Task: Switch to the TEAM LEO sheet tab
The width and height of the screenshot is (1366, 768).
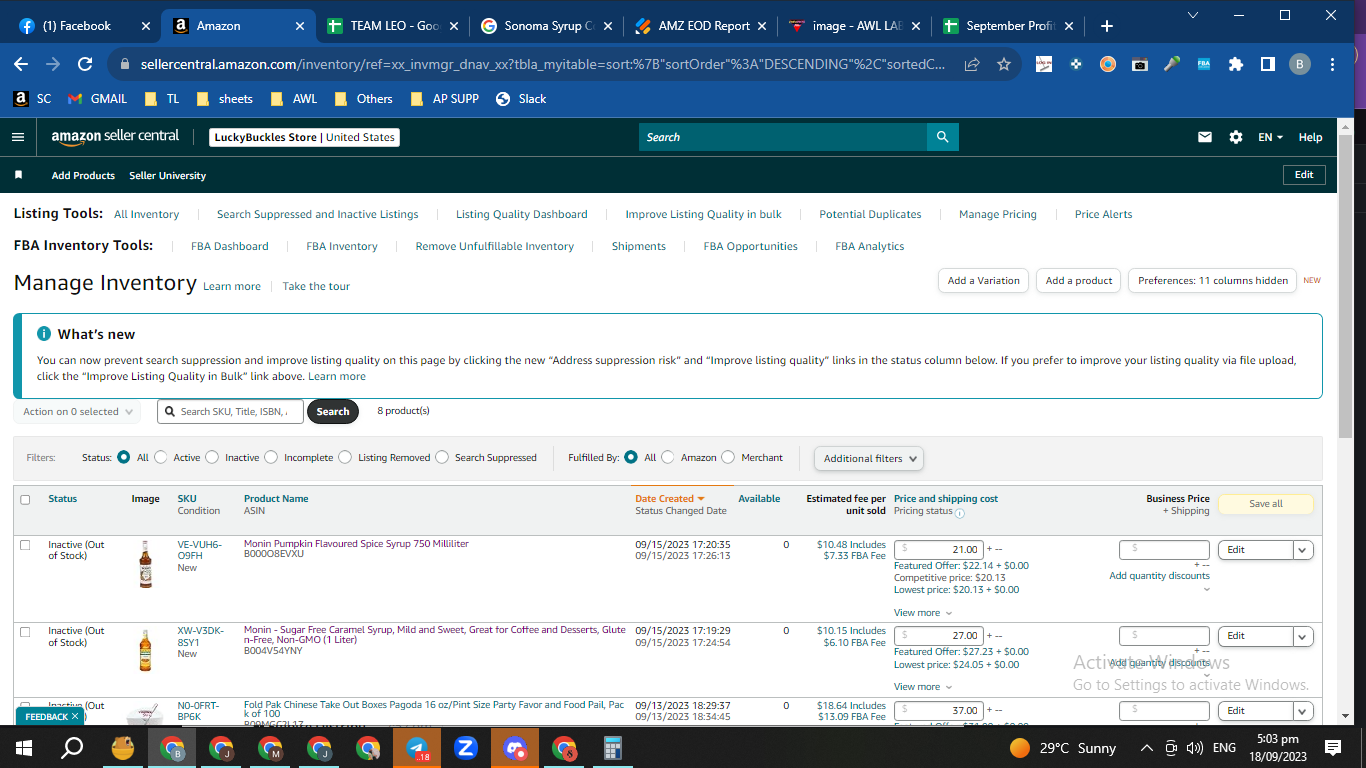Action: point(391,26)
